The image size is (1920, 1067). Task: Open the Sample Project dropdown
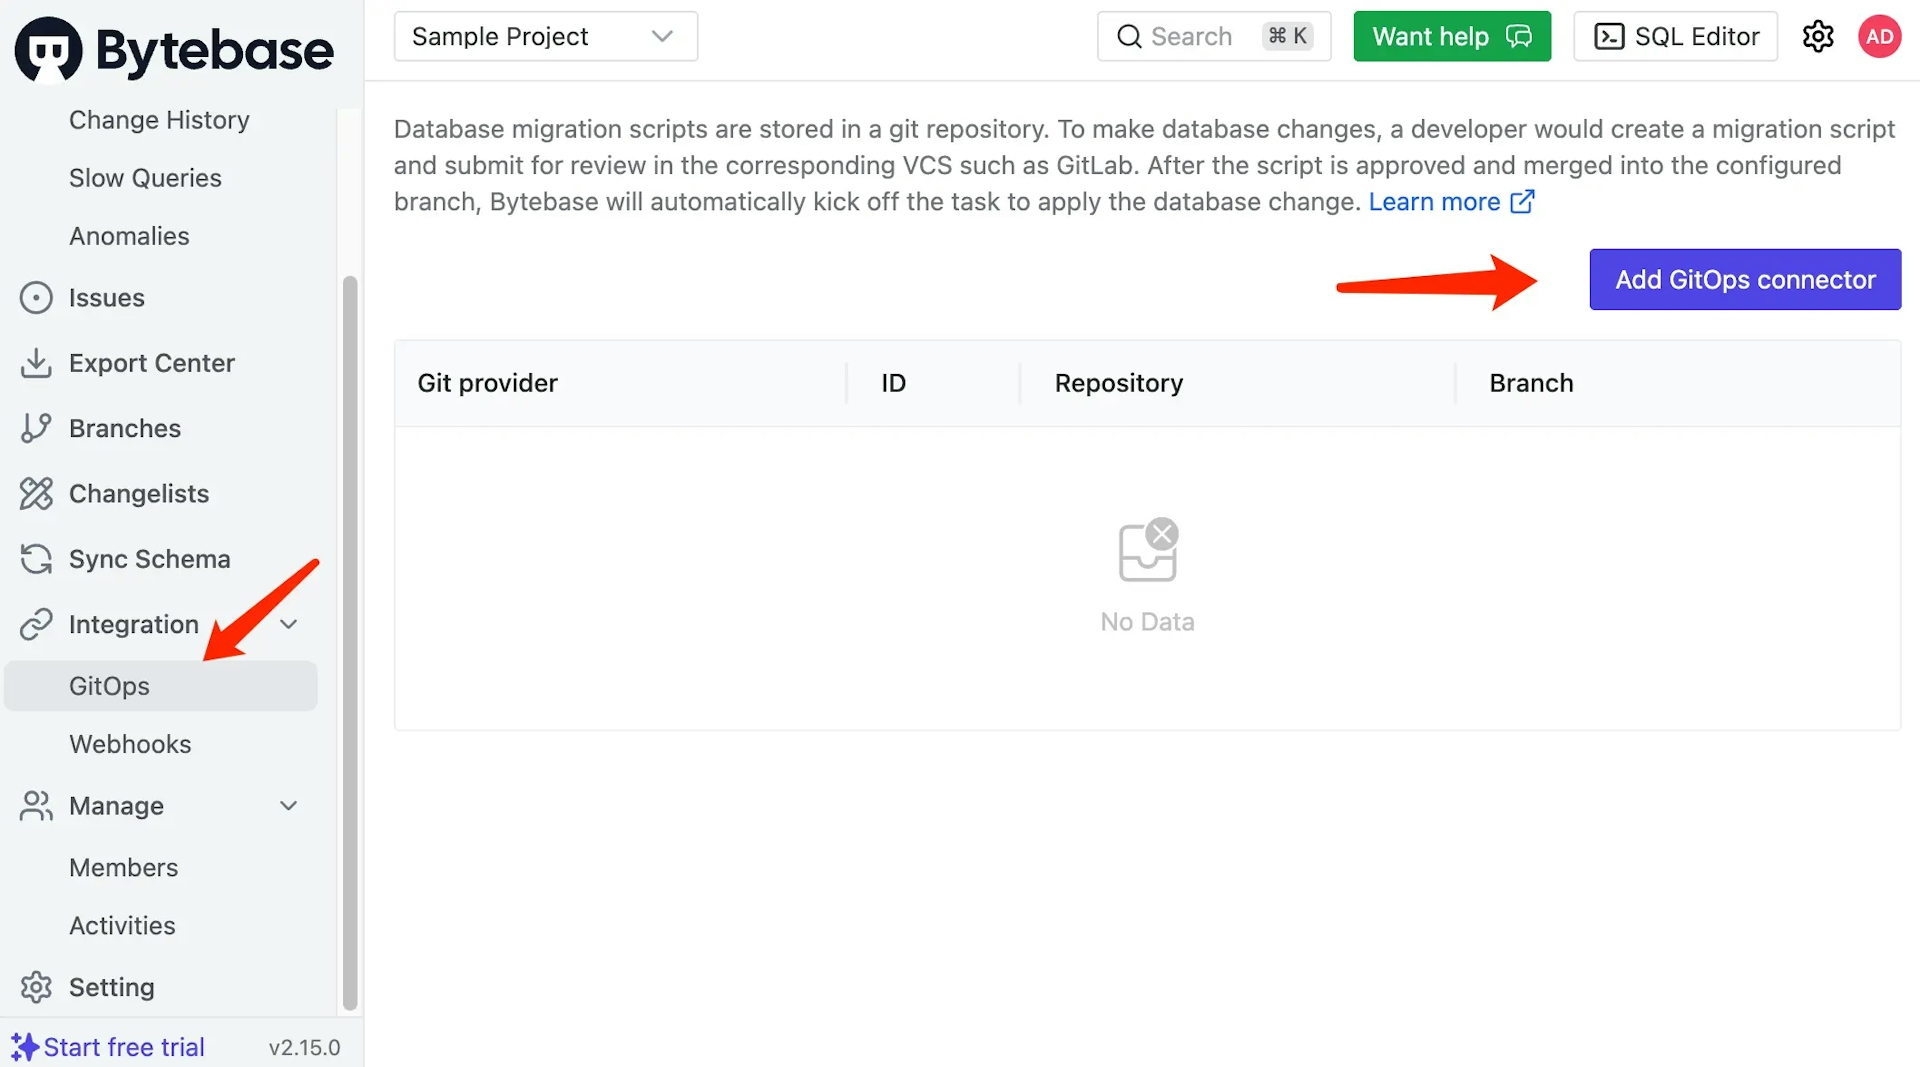[x=546, y=37]
